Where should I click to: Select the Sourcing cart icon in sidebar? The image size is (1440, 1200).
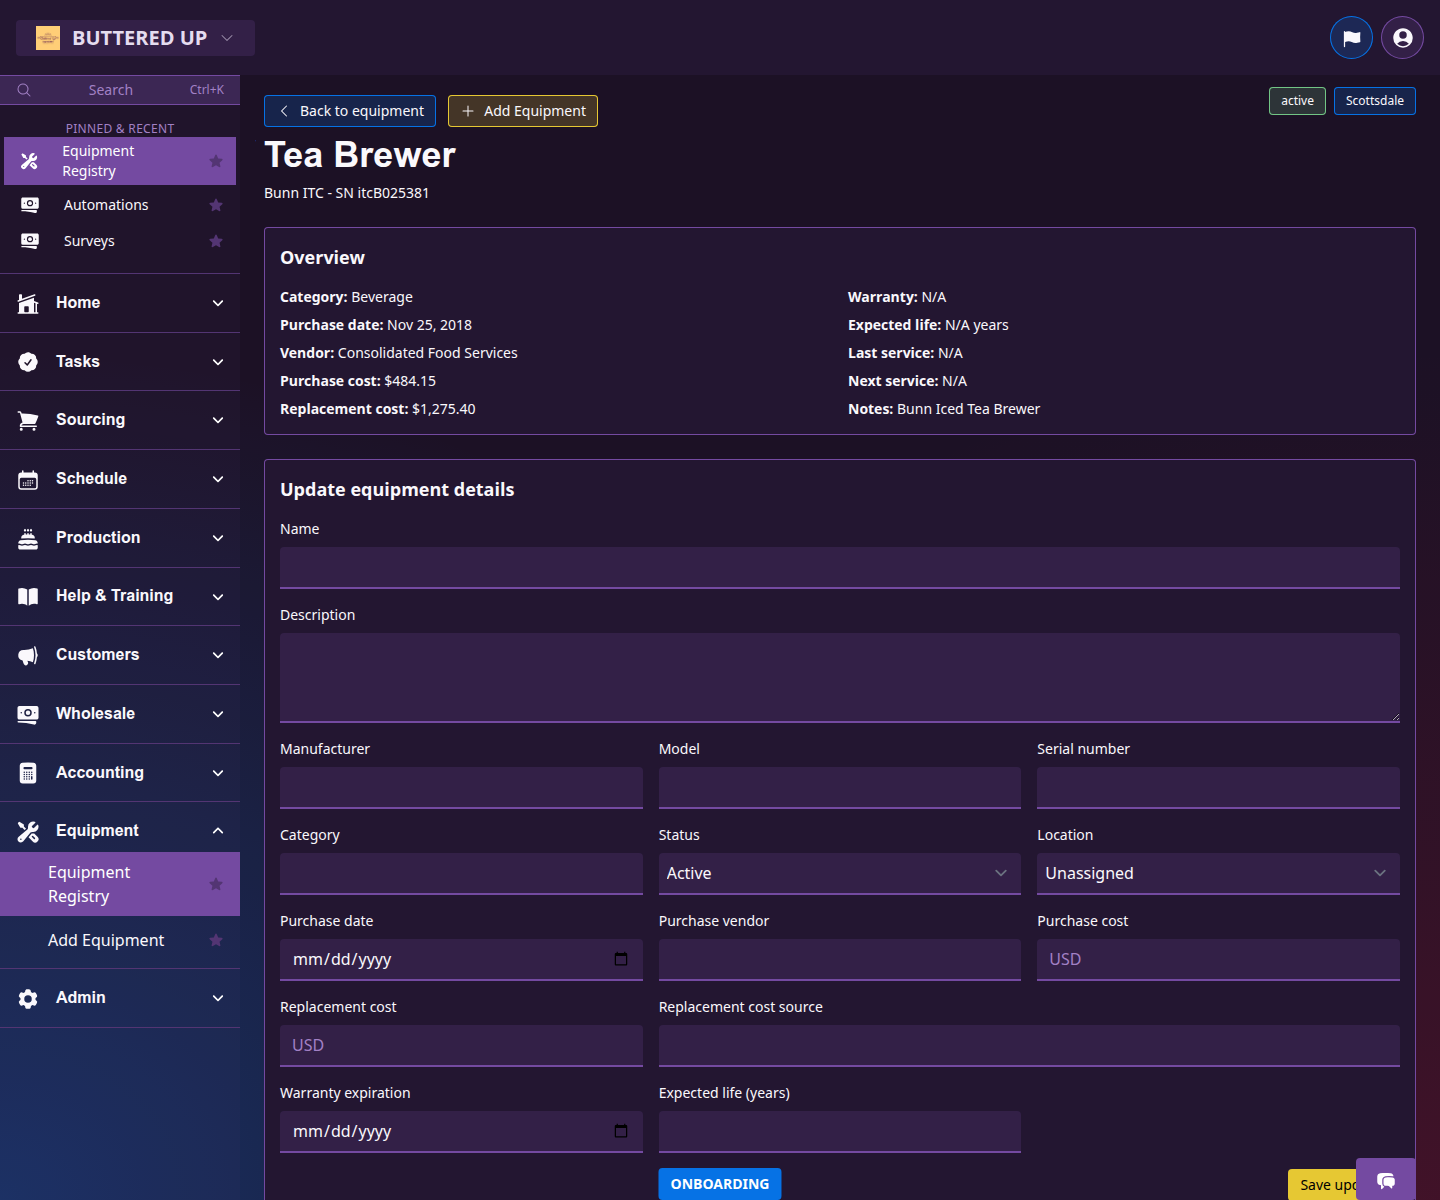tap(27, 419)
